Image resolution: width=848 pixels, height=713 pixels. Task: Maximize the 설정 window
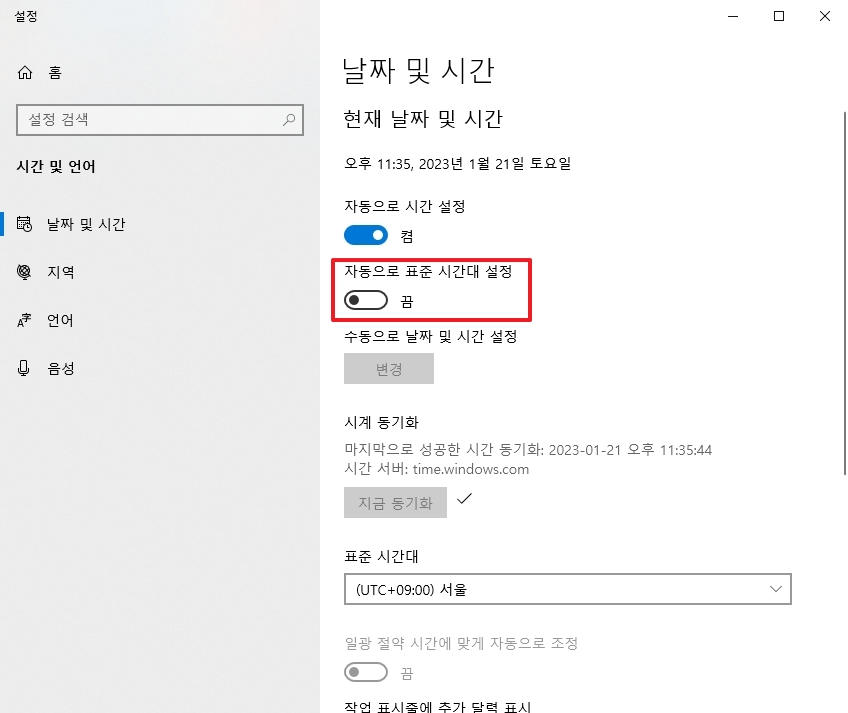pyautogui.click(x=779, y=16)
